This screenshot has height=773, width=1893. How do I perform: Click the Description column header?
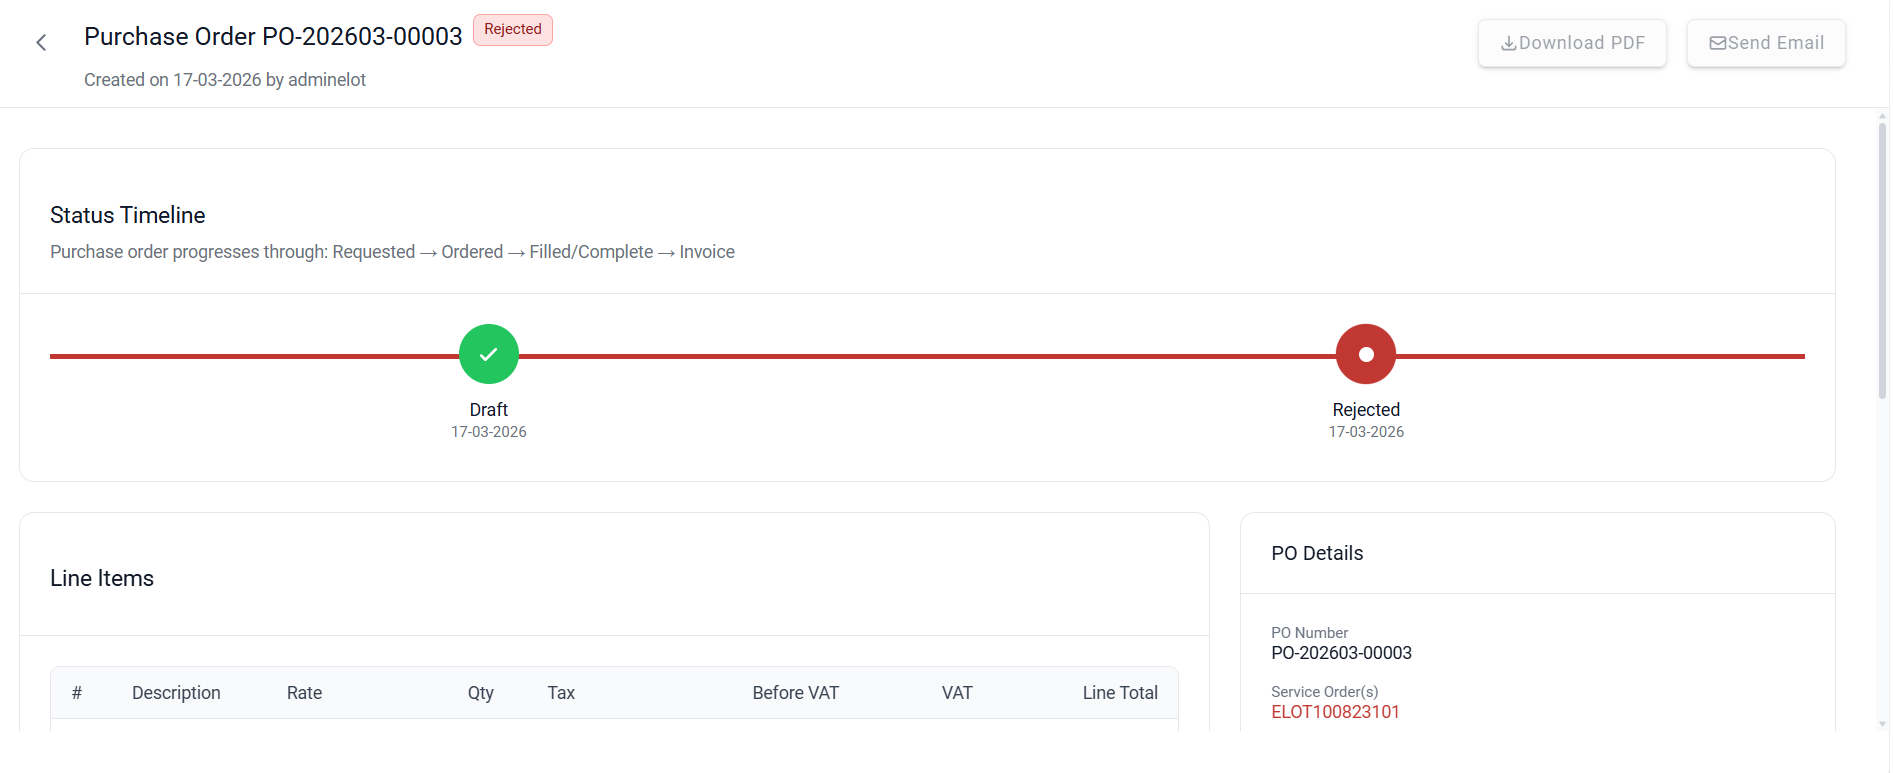[176, 693]
